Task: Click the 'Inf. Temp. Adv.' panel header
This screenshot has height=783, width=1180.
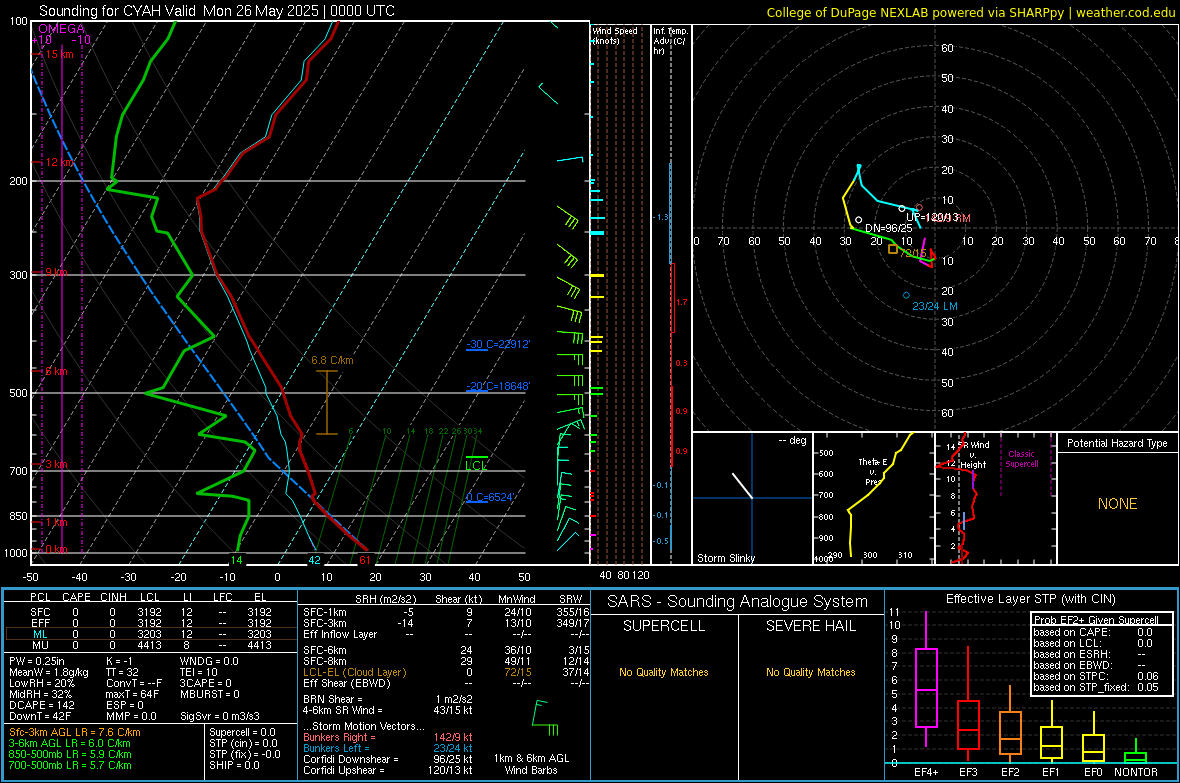Action: 670,41
